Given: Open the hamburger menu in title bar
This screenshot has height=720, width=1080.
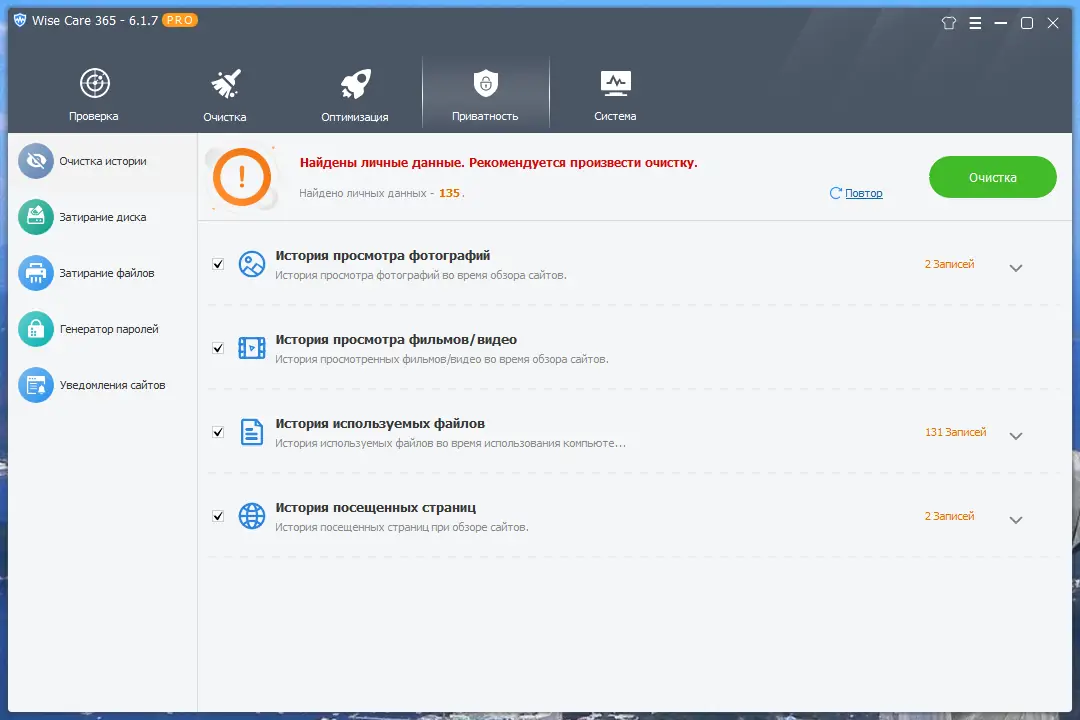Looking at the screenshot, I should pyautogui.click(x=975, y=23).
